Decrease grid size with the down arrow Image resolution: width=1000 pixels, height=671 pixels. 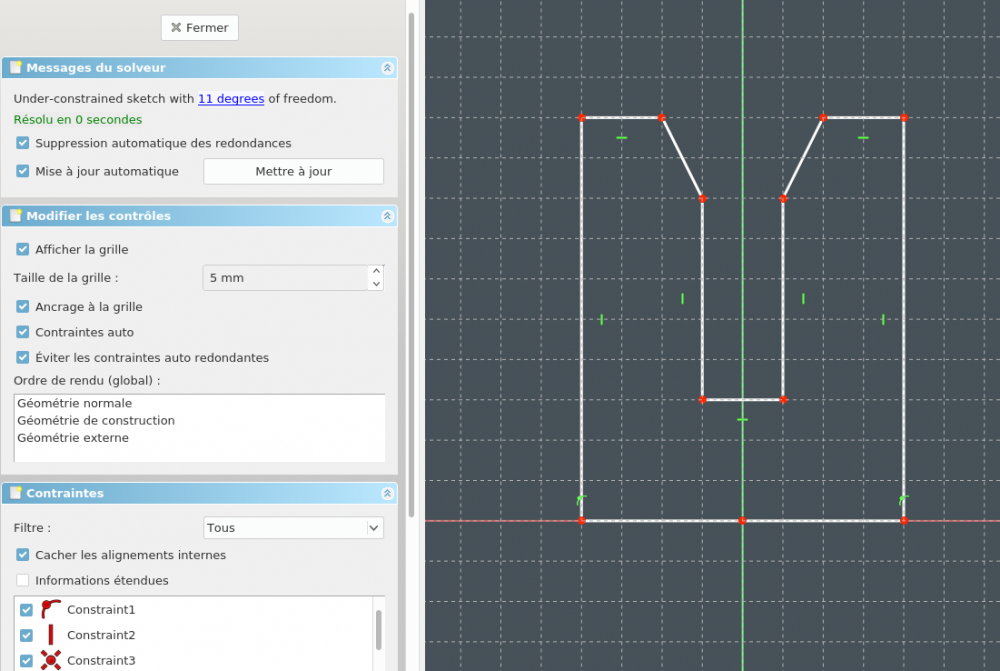[x=376, y=284]
